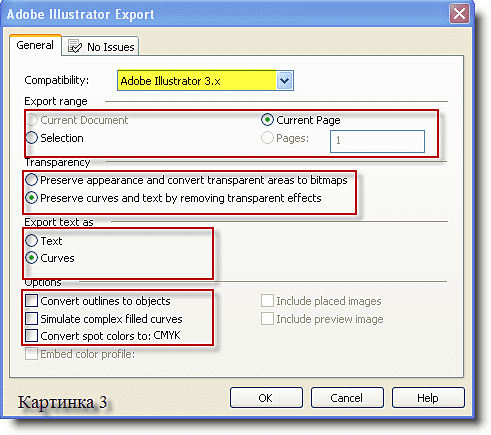Screen dimensions: 491x435
Task: Close the Adobe Illustrator Export dialog
Action: (x=459, y=14)
